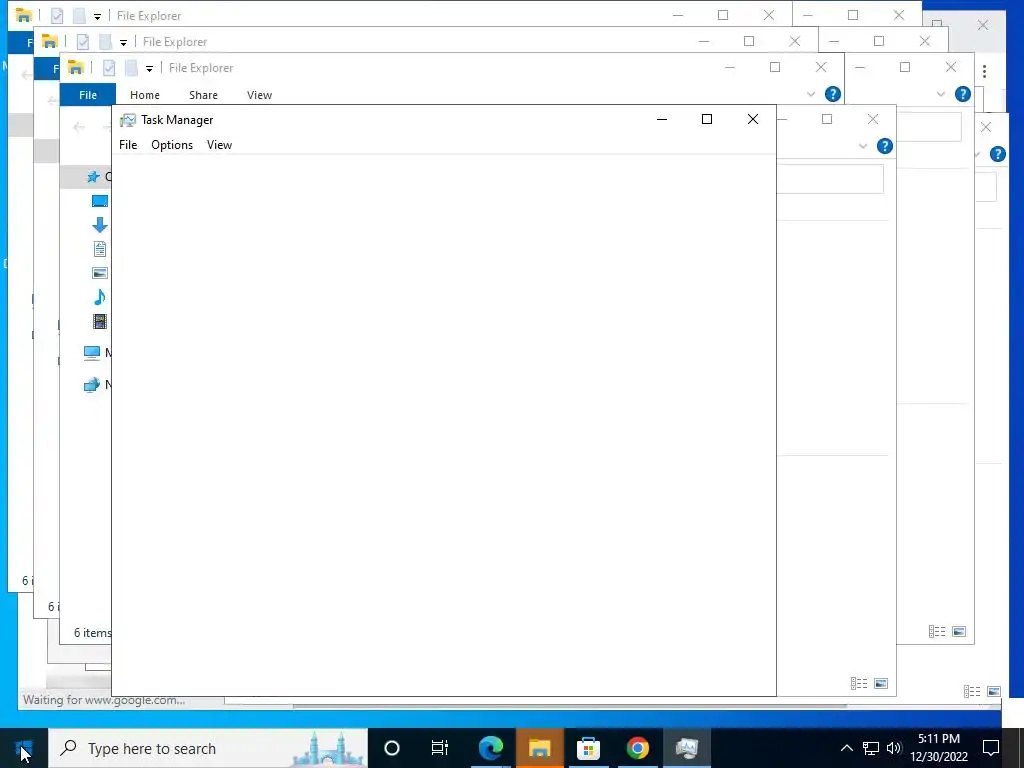The height and width of the screenshot is (768, 1024).
Task: Show hidden system tray icons
Action: tap(846, 748)
